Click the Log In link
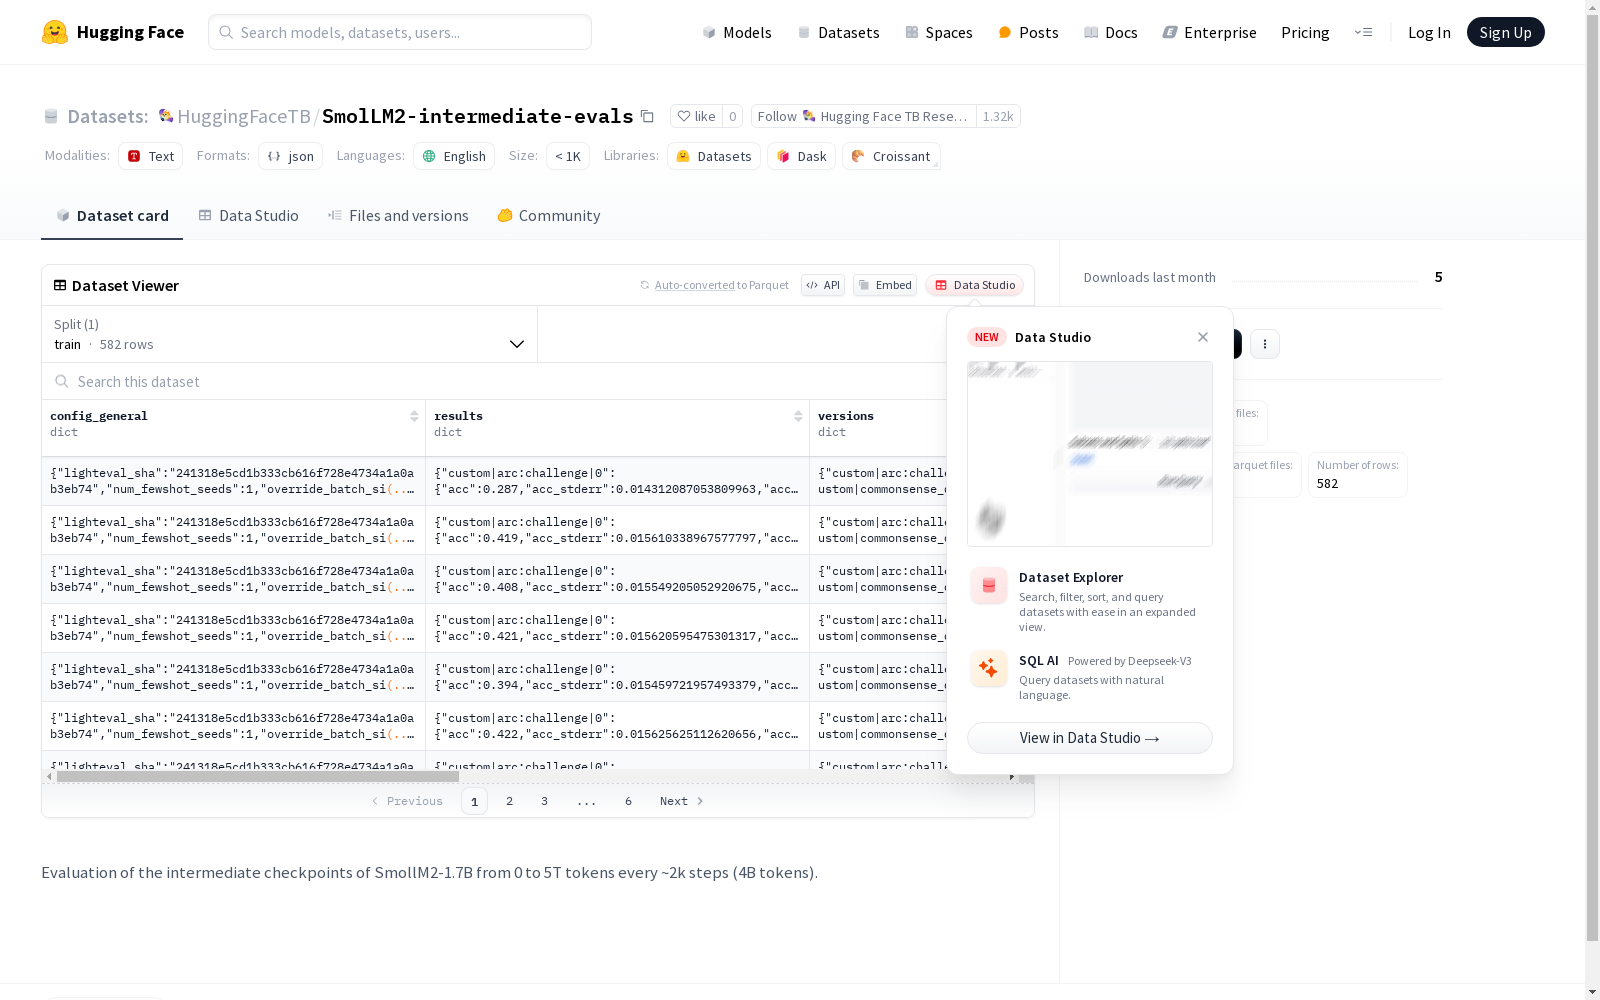 (x=1429, y=32)
